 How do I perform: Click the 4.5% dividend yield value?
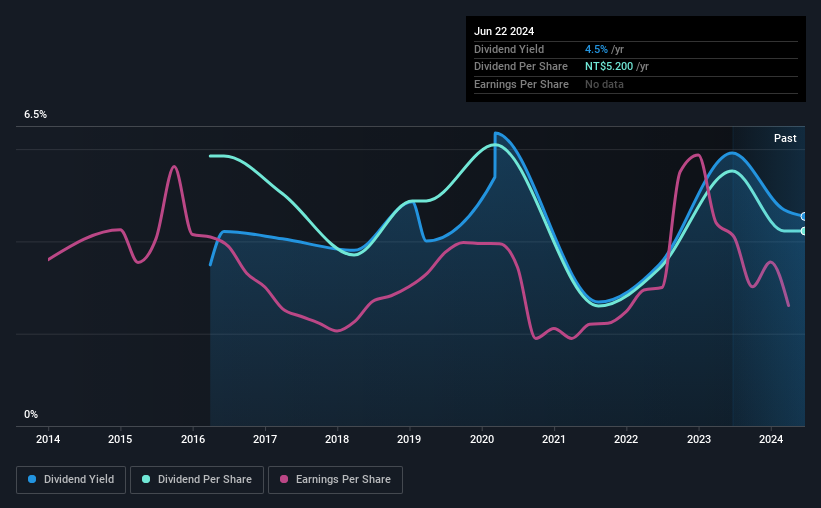[x=596, y=49]
